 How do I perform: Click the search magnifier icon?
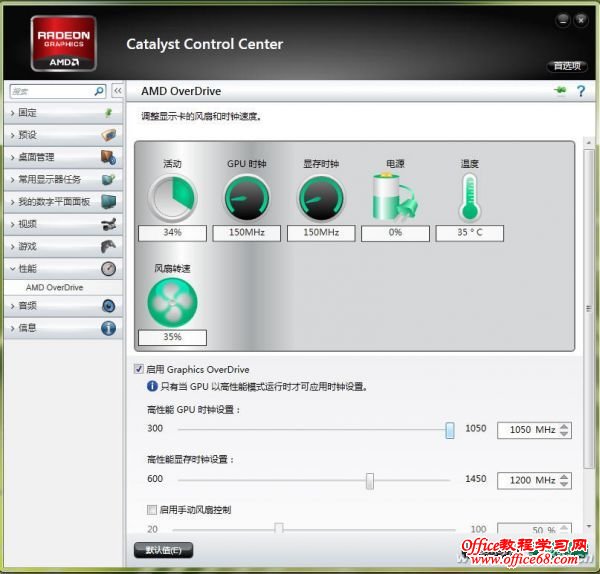click(99, 91)
